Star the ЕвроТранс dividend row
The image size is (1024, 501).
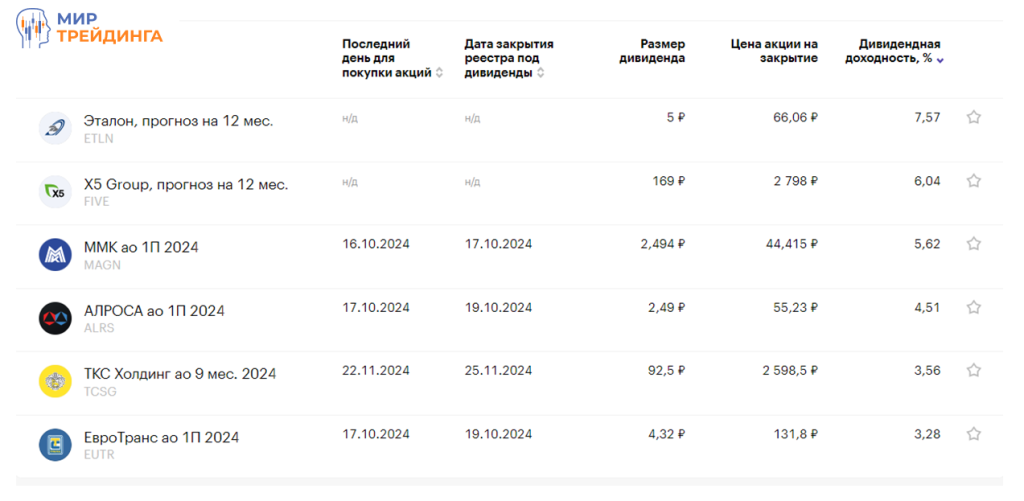973,434
